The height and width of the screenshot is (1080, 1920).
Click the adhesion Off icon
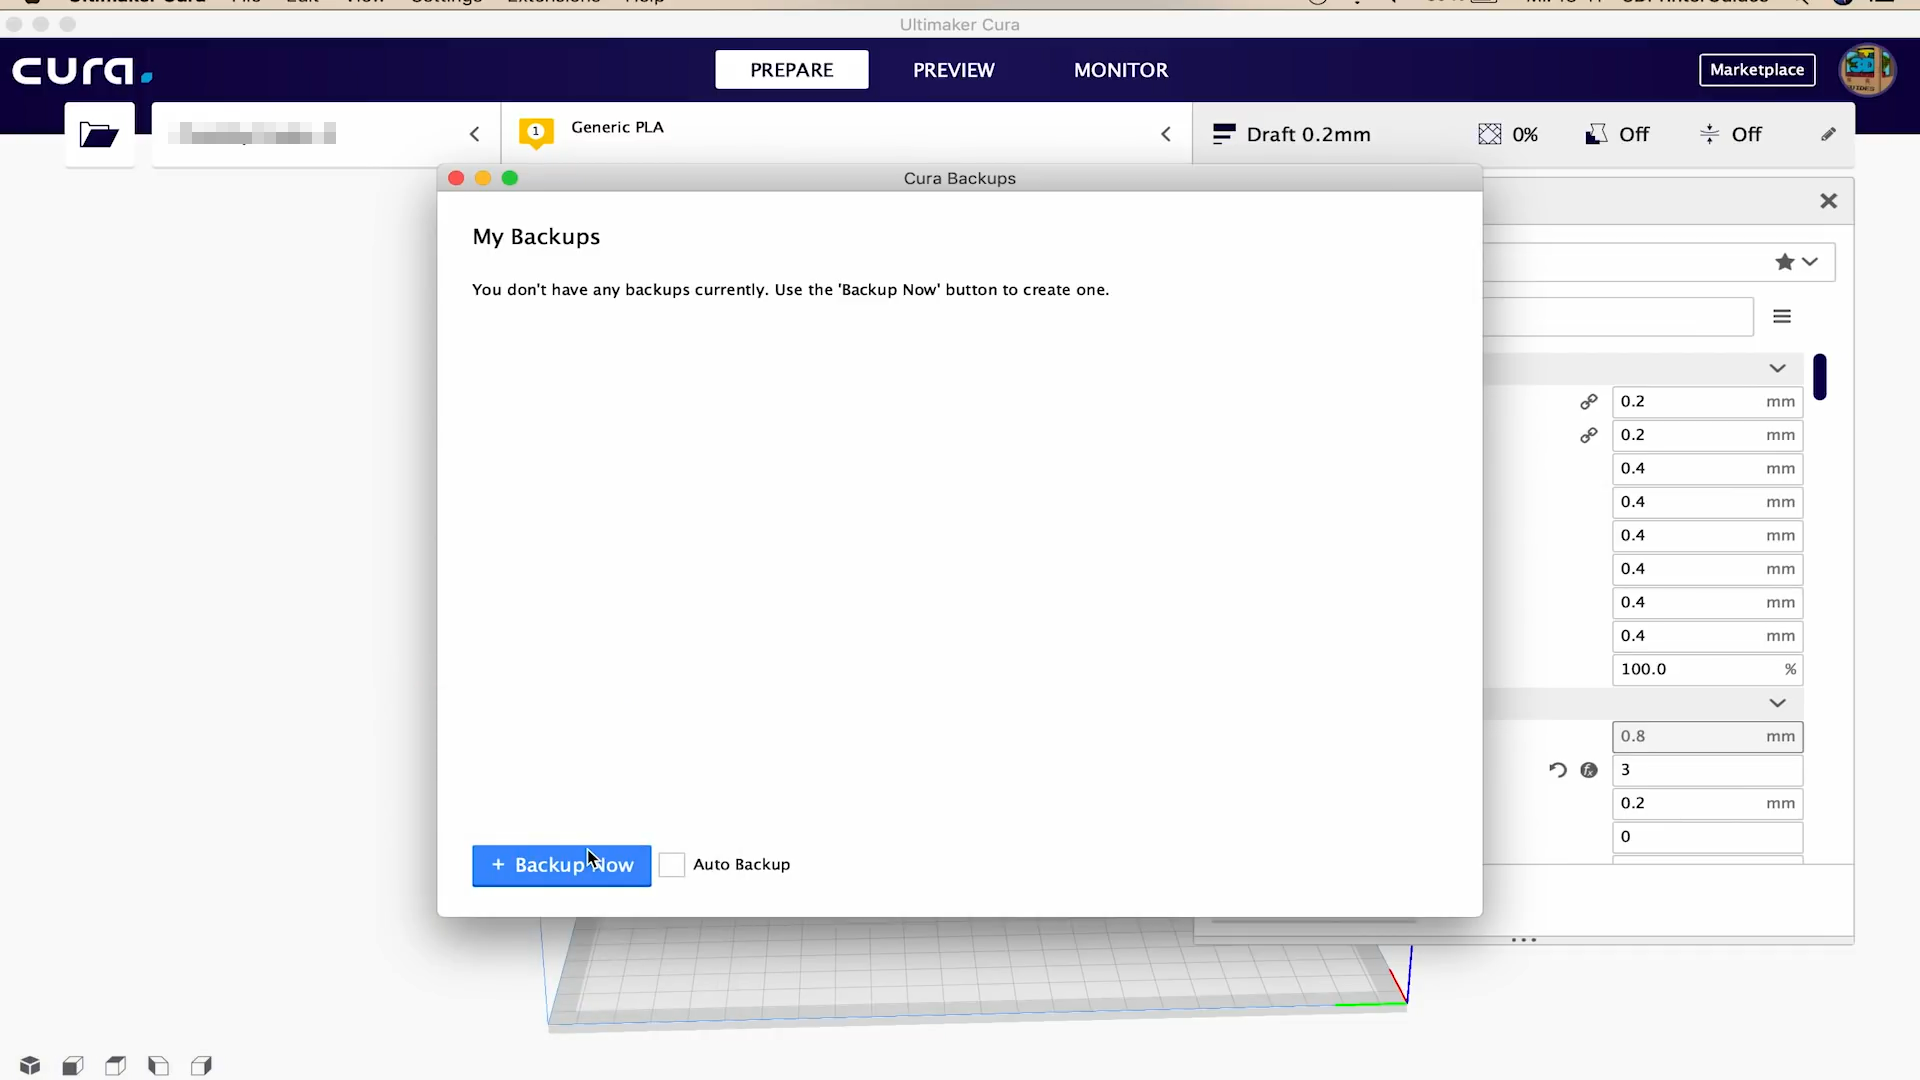click(1709, 134)
